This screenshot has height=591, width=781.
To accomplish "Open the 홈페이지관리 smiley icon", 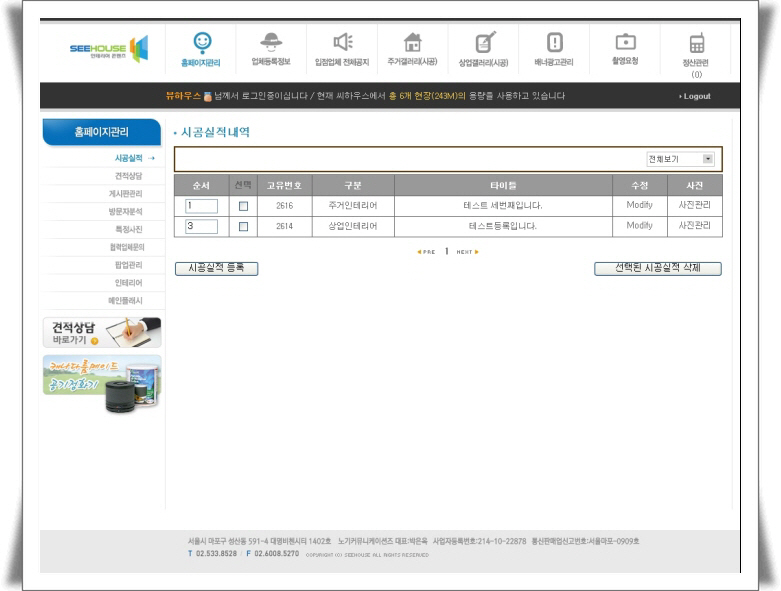I will (x=202, y=42).
